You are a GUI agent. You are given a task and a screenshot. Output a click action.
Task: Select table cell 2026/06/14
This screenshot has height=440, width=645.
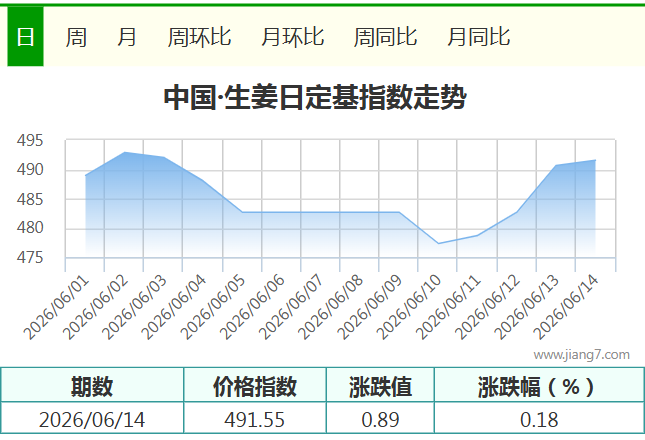[x=92, y=420]
